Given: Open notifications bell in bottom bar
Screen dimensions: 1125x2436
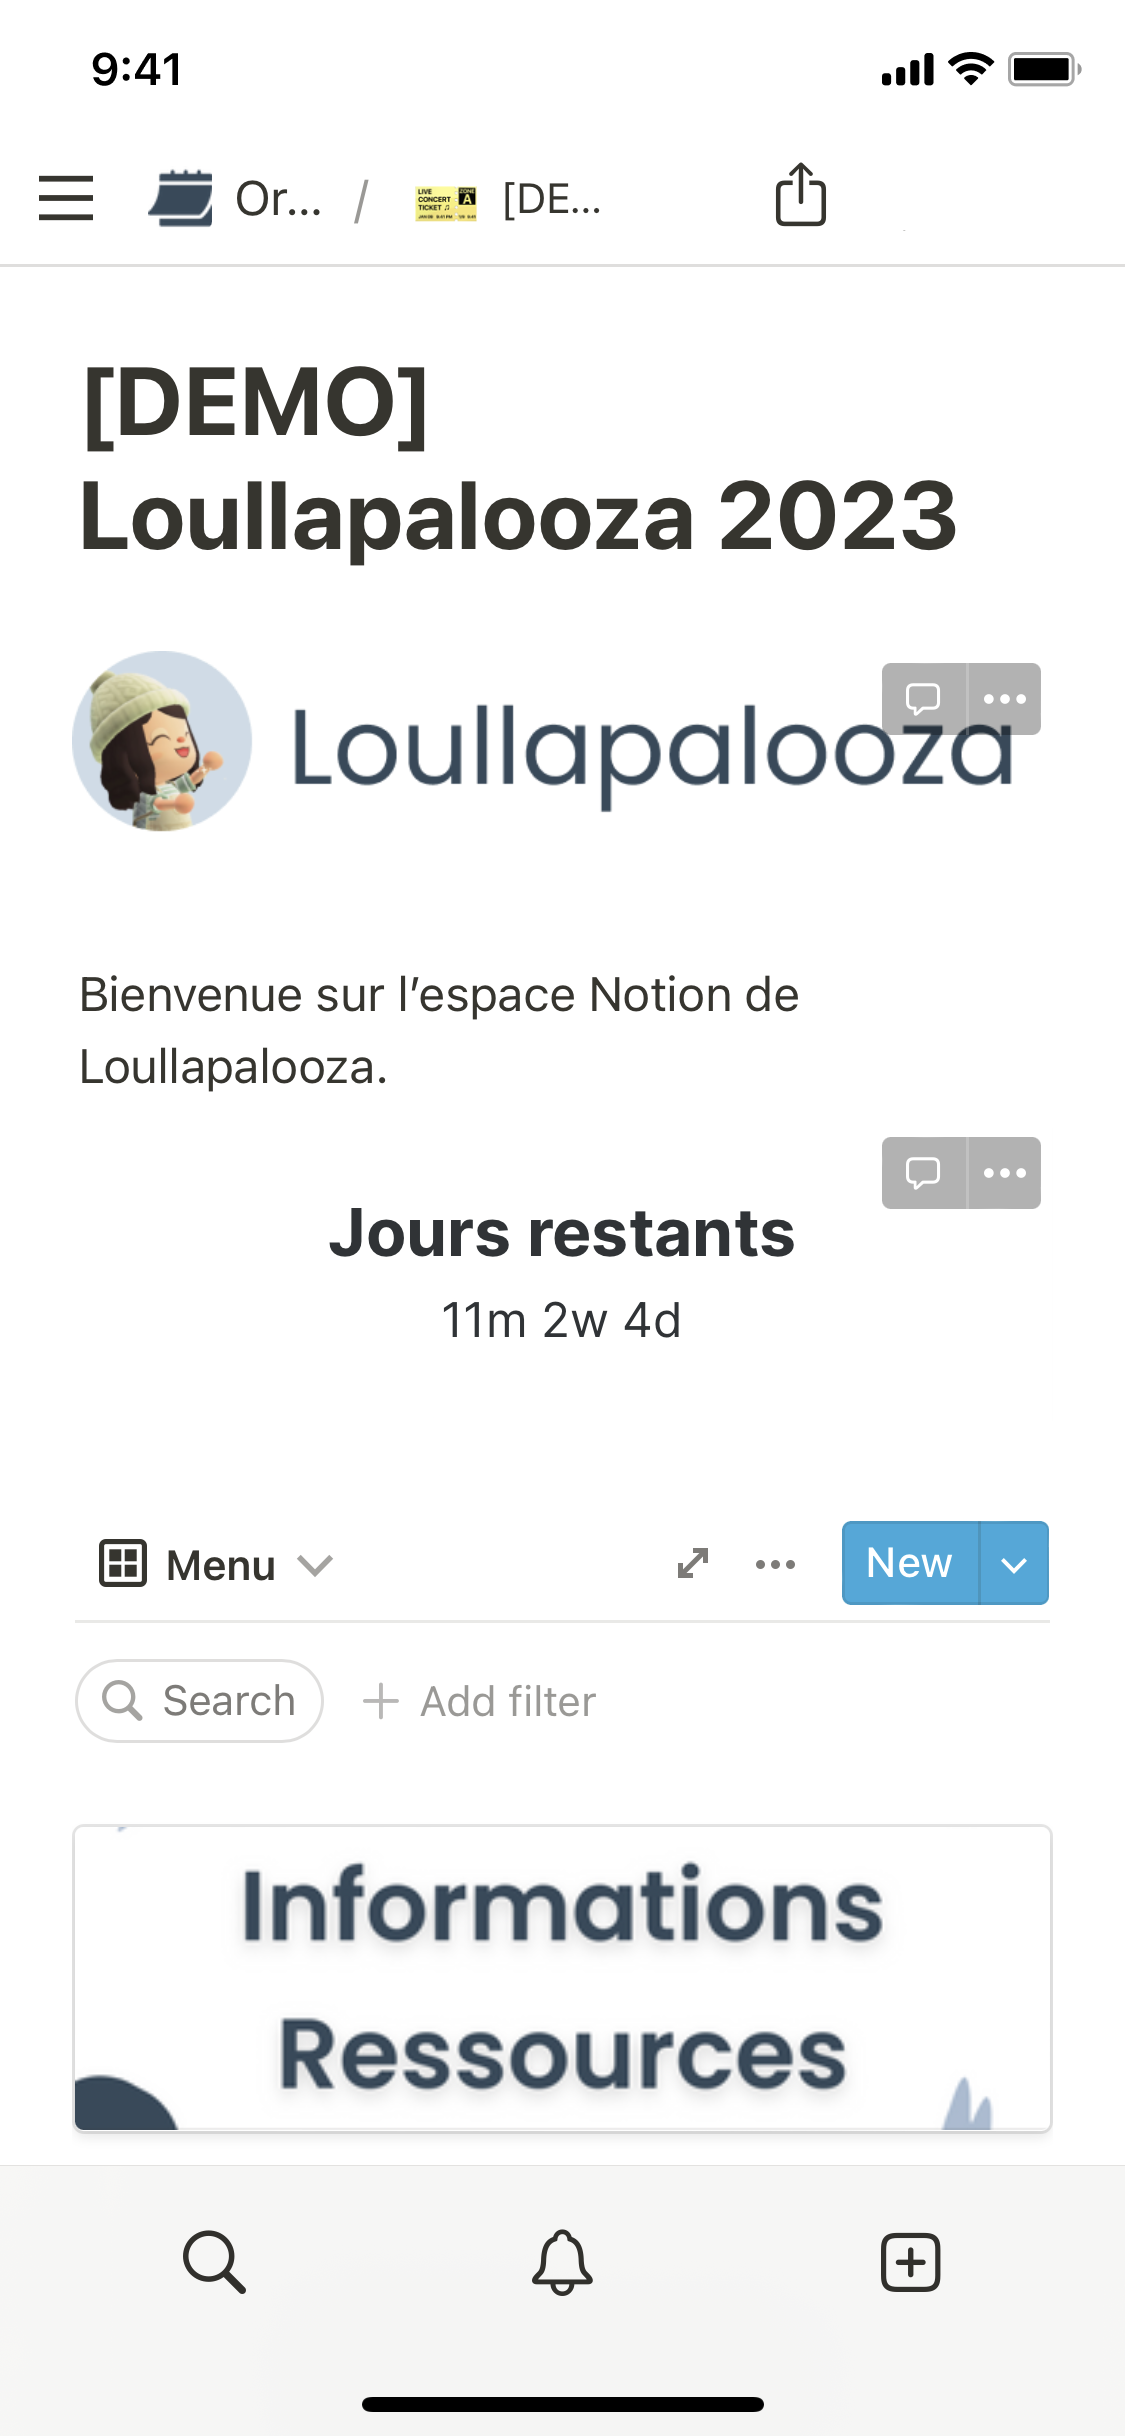Looking at the screenshot, I should point(562,2261).
